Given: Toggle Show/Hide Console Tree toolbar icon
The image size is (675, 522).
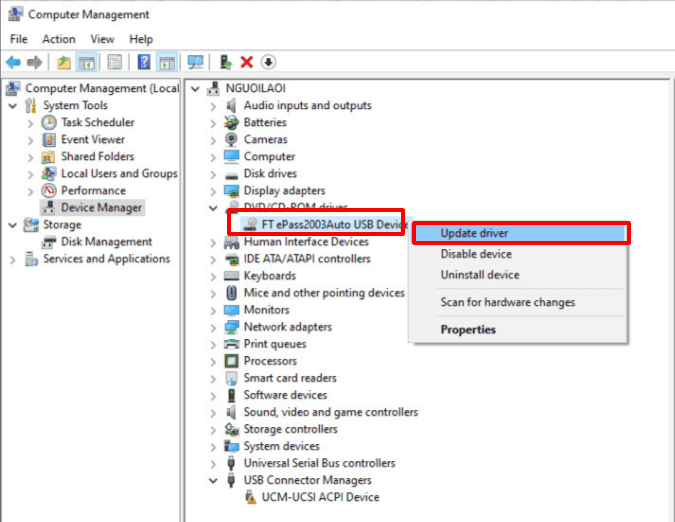Looking at the screenshot, I should coord(86,62).
